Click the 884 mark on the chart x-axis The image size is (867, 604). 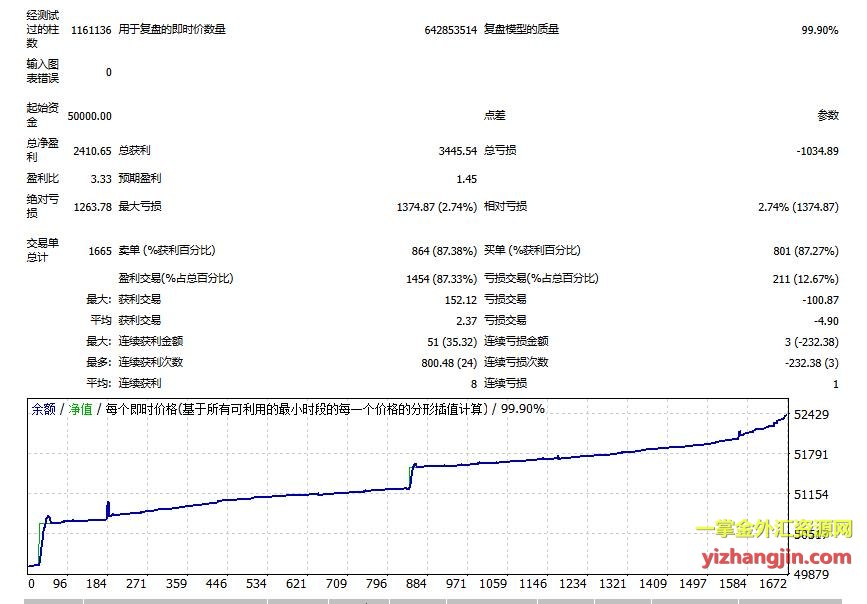(x=414, y=584)
